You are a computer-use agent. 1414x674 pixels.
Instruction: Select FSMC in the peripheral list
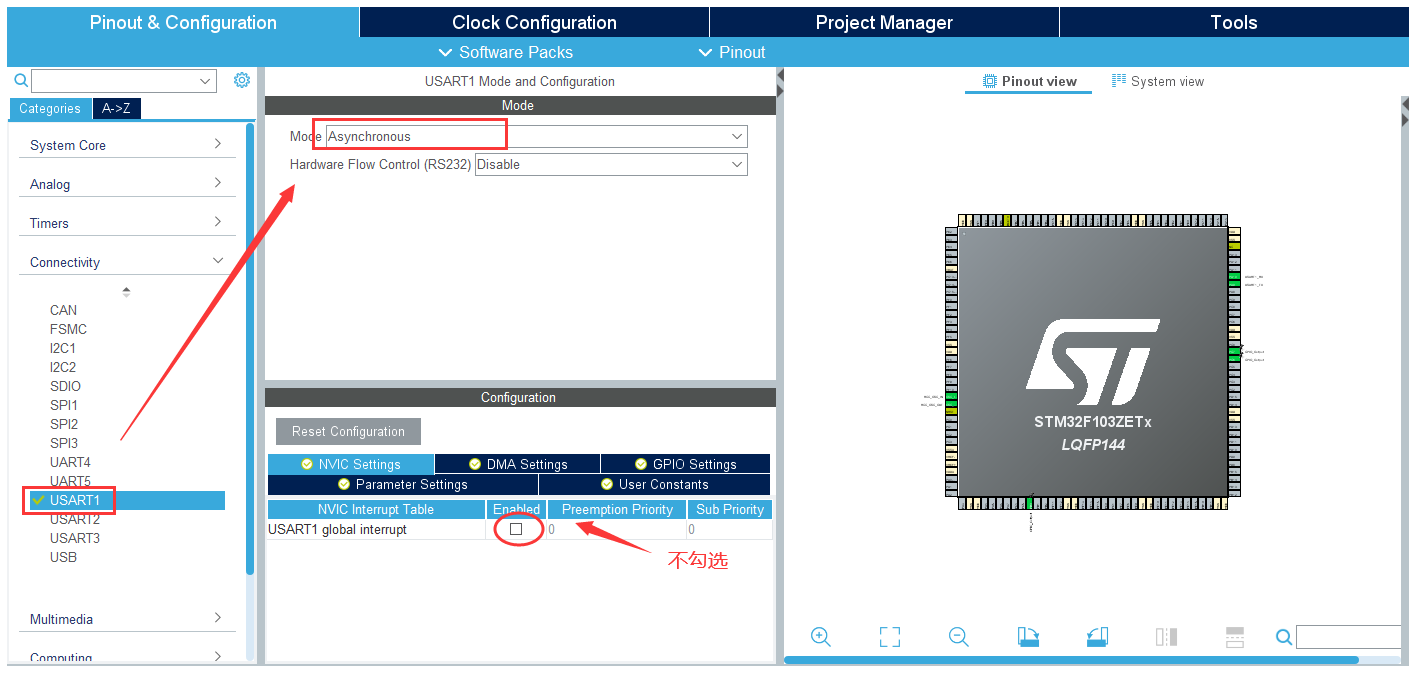pos(68,329)
